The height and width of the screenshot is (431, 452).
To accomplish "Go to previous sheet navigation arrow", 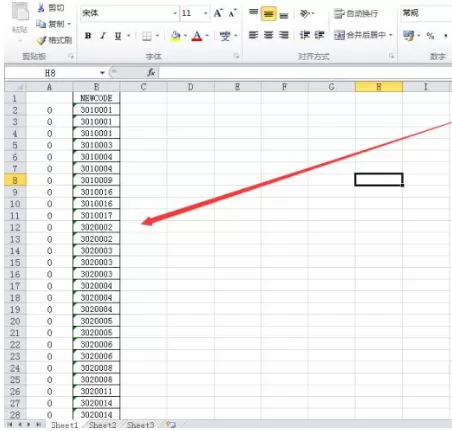I will click(x=20, y=424).
